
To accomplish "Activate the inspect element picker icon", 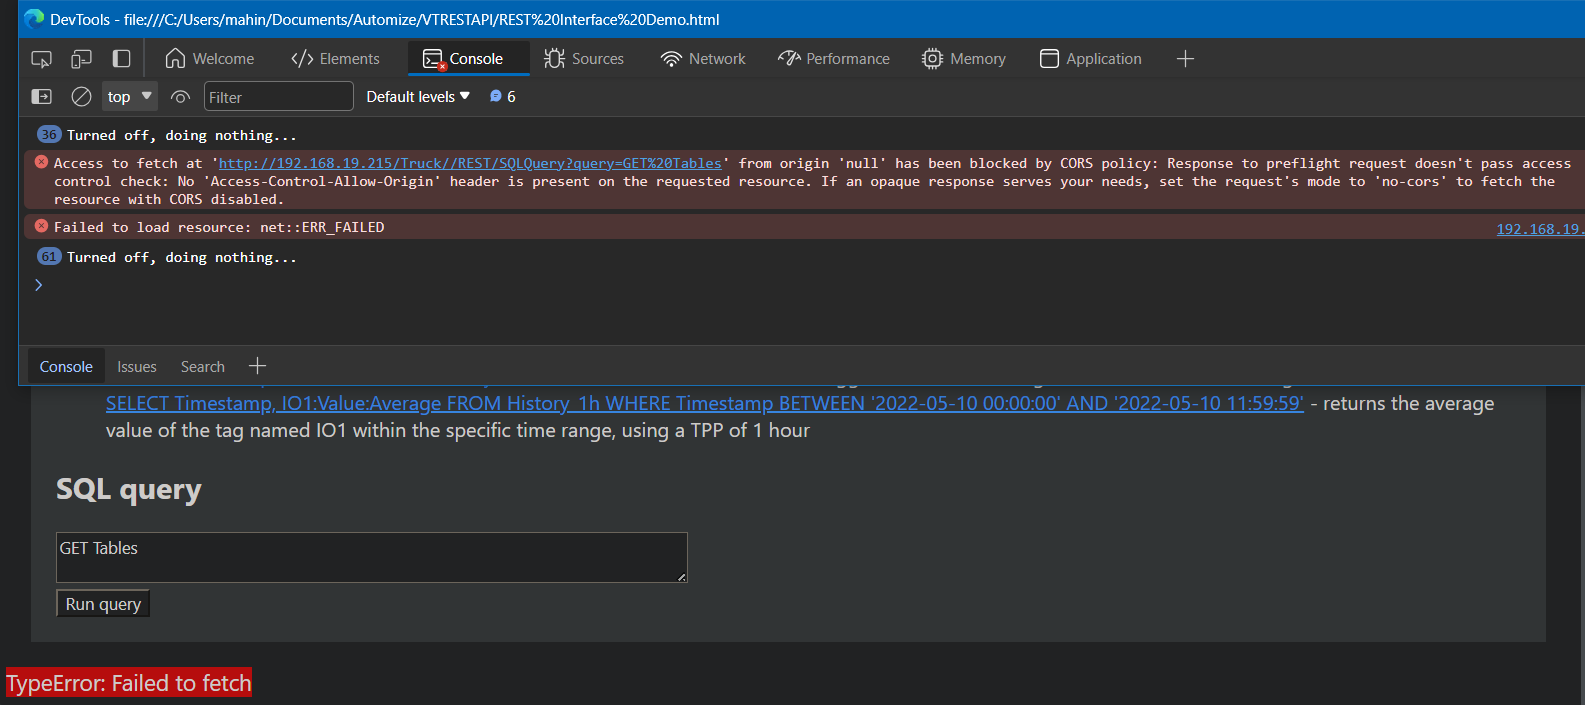I will pos(41,59).
